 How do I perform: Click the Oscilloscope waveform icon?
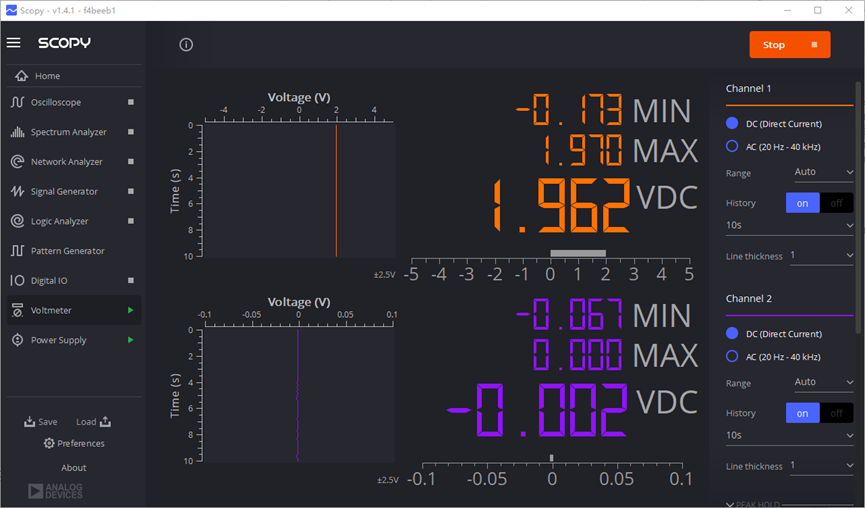click(18, 102)
